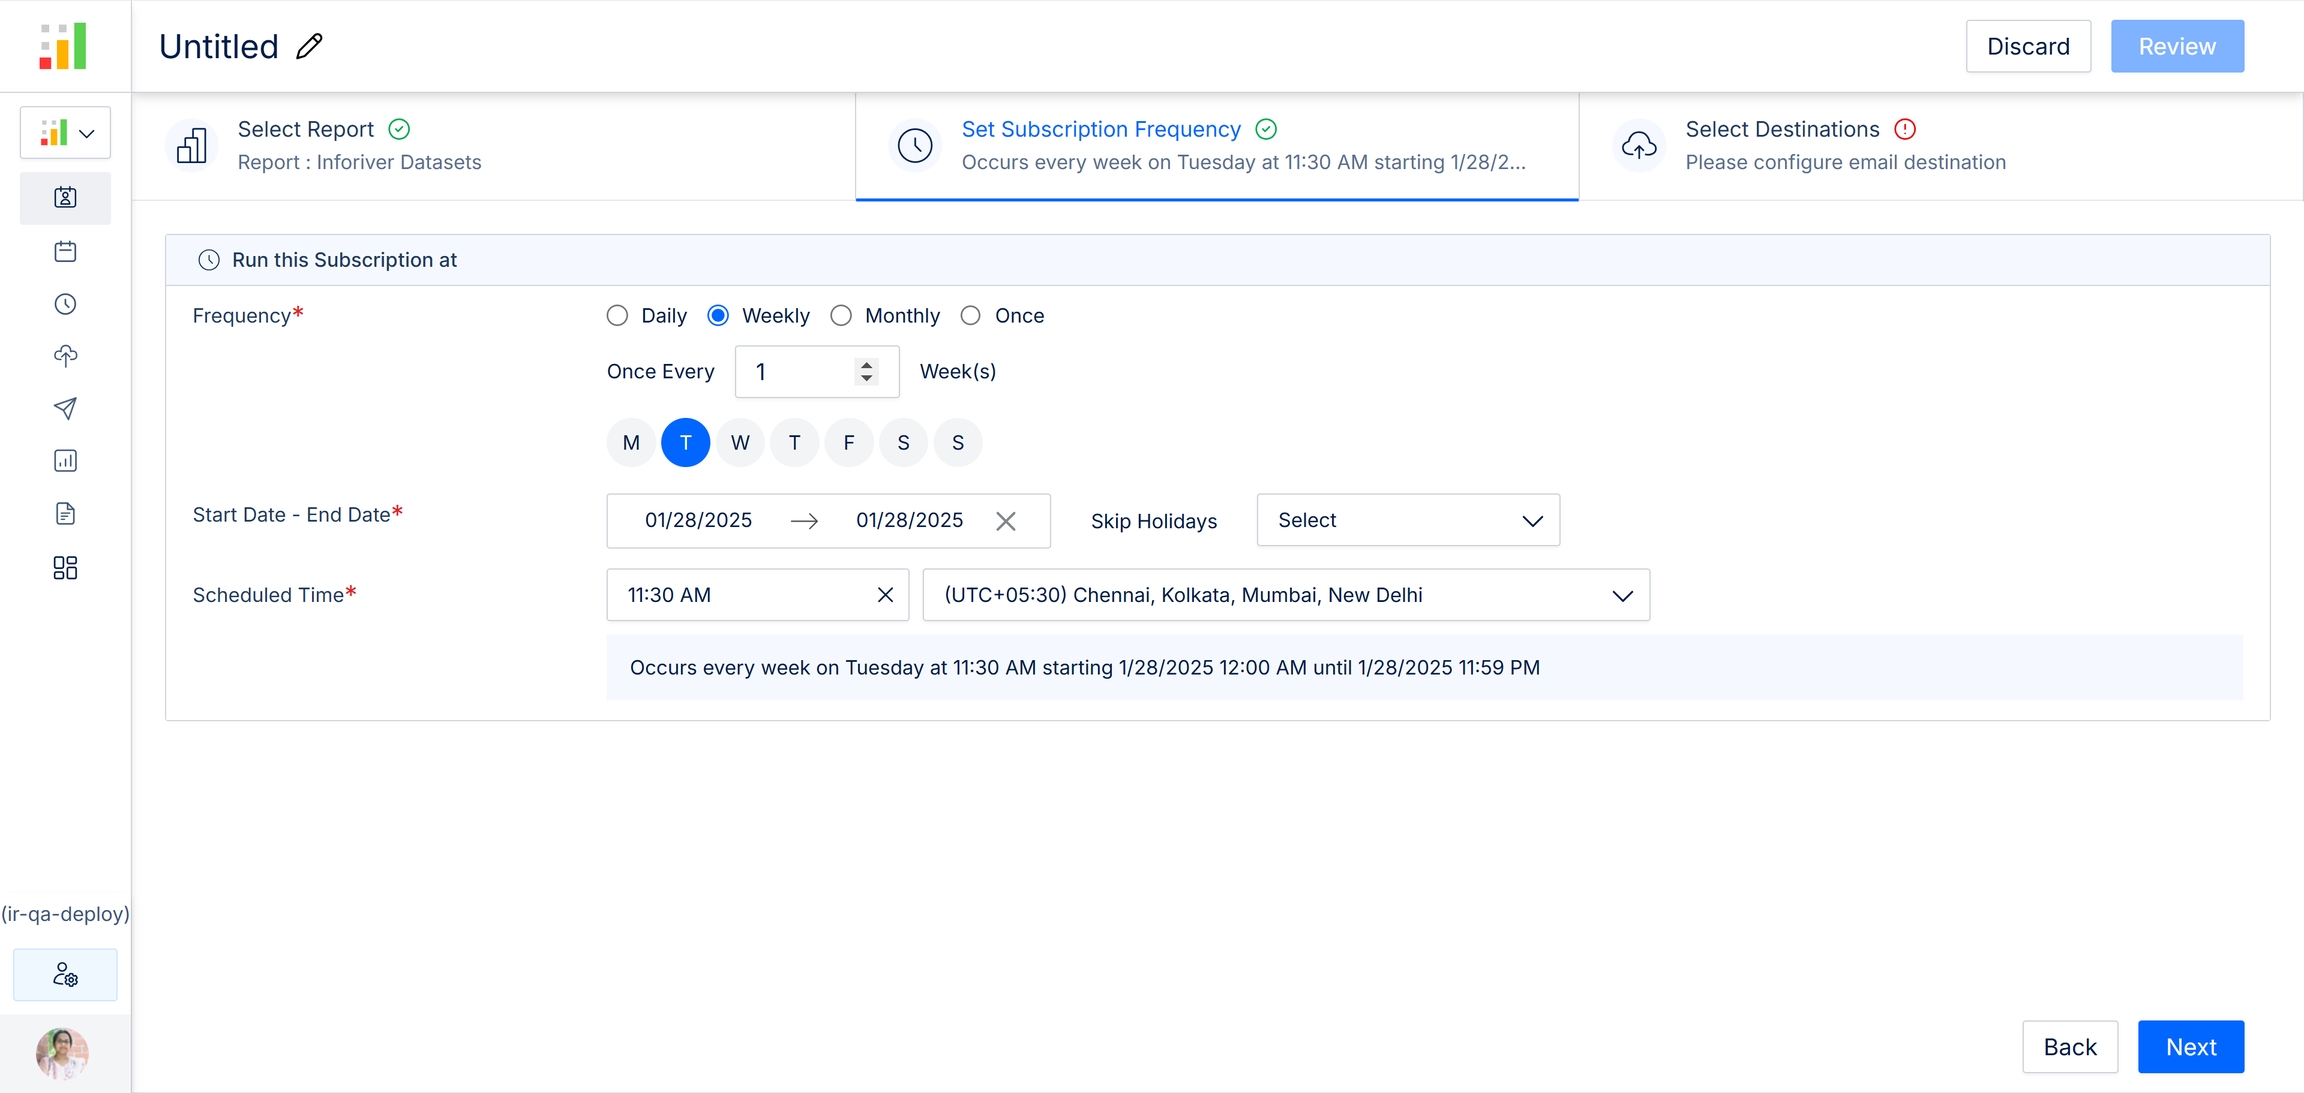Select the Once frequency radio button

970,316
